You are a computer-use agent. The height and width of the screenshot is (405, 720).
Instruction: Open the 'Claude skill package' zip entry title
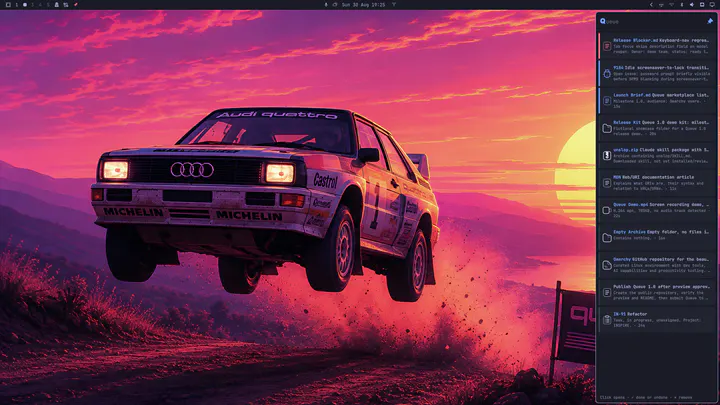661,150
